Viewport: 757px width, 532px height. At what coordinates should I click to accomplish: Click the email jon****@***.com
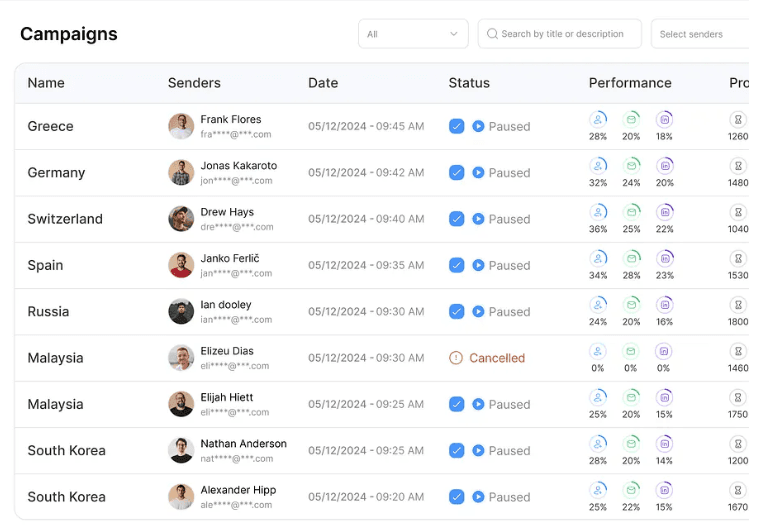(236, 181)
